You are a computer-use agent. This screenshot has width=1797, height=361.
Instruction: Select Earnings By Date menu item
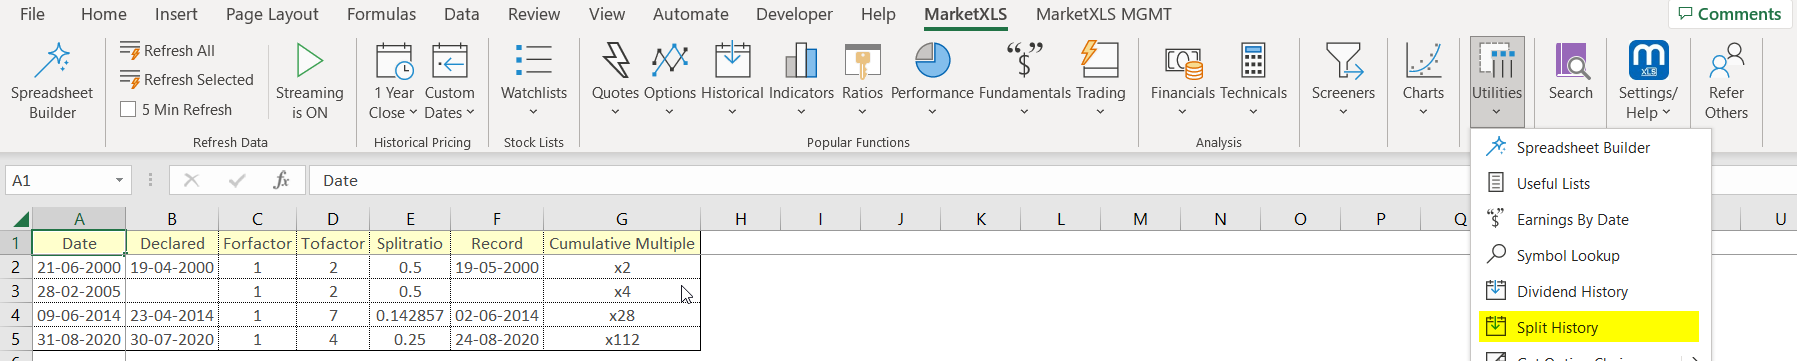(1590, 219)
